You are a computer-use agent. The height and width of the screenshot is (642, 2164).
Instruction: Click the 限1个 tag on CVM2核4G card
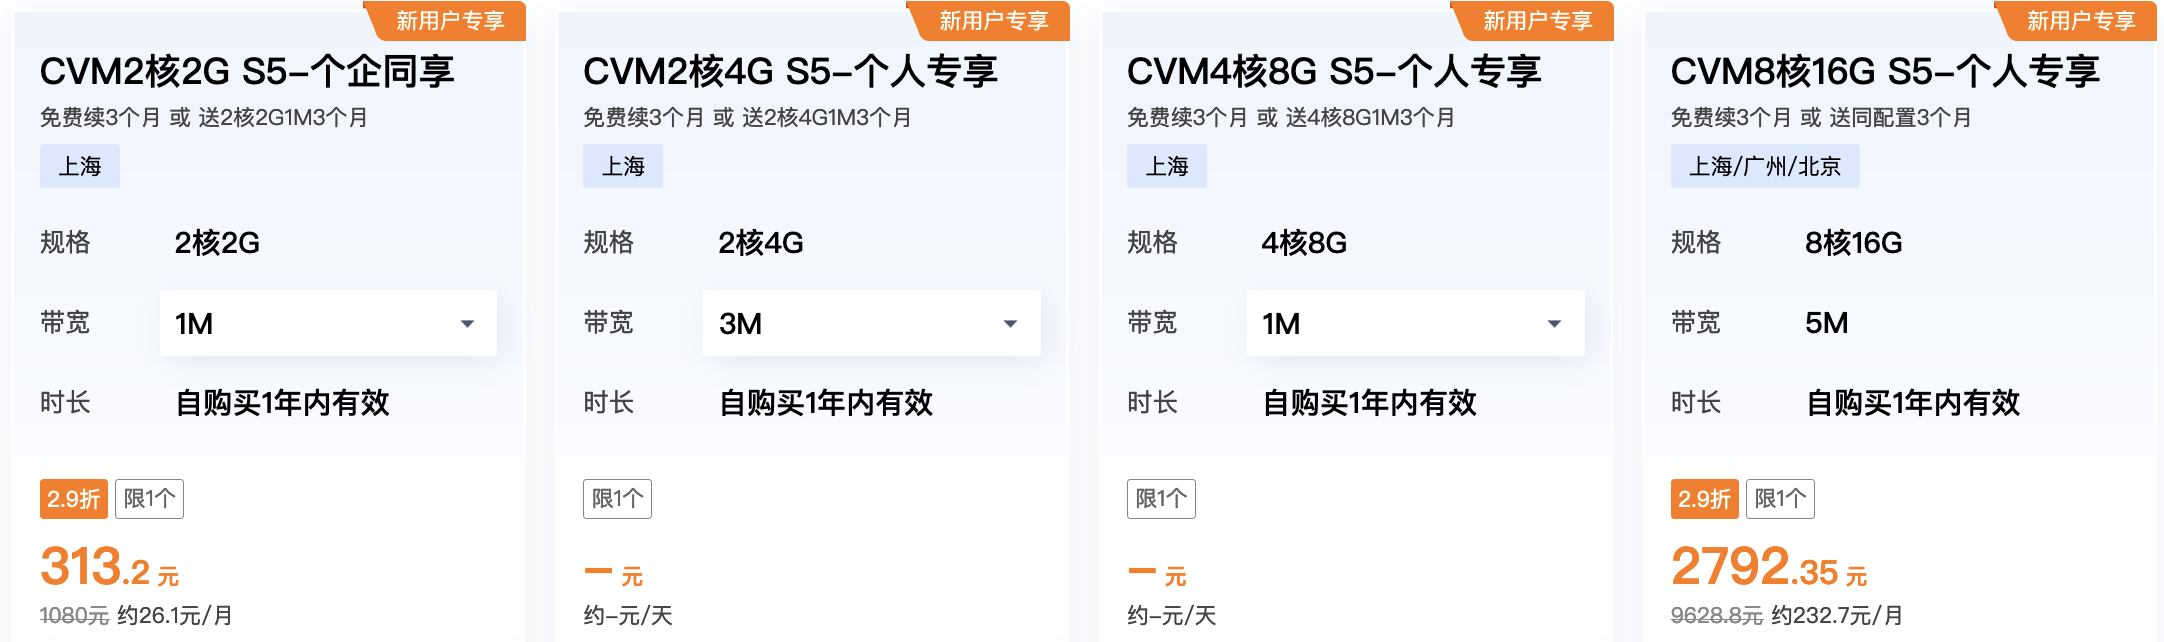click(x=617, y=499)
